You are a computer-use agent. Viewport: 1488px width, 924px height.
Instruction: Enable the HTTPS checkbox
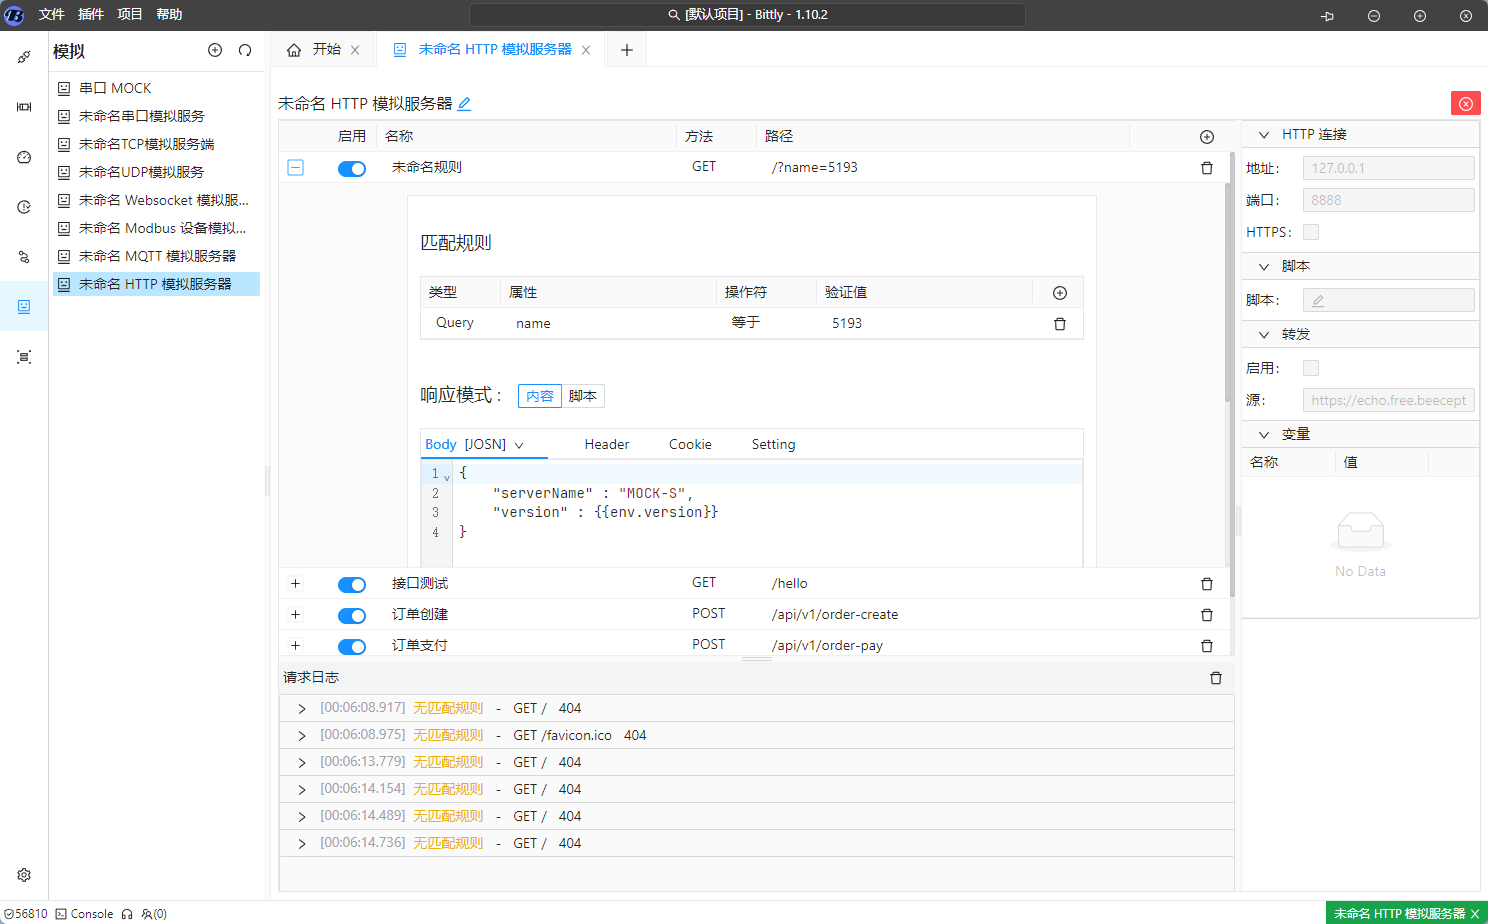(x=1311, y=232)
